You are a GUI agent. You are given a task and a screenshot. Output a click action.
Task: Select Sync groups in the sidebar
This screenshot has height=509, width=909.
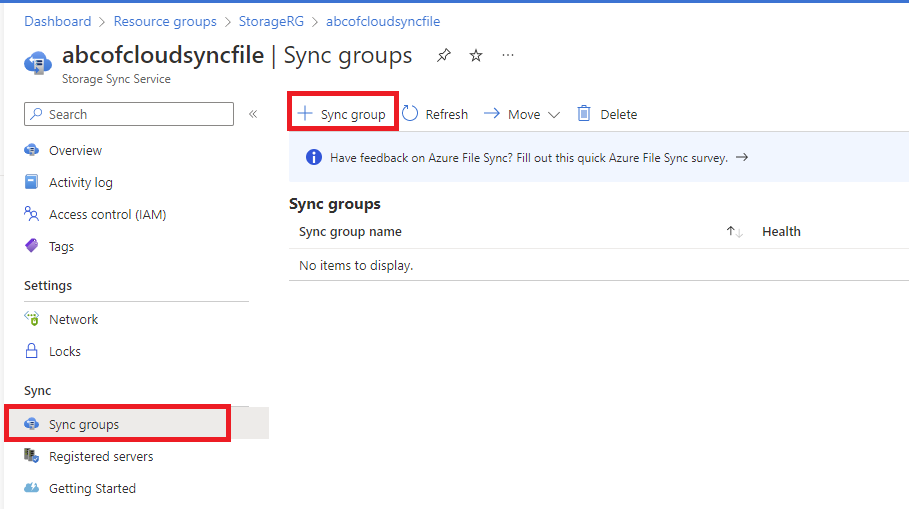(x=84, y=424)
